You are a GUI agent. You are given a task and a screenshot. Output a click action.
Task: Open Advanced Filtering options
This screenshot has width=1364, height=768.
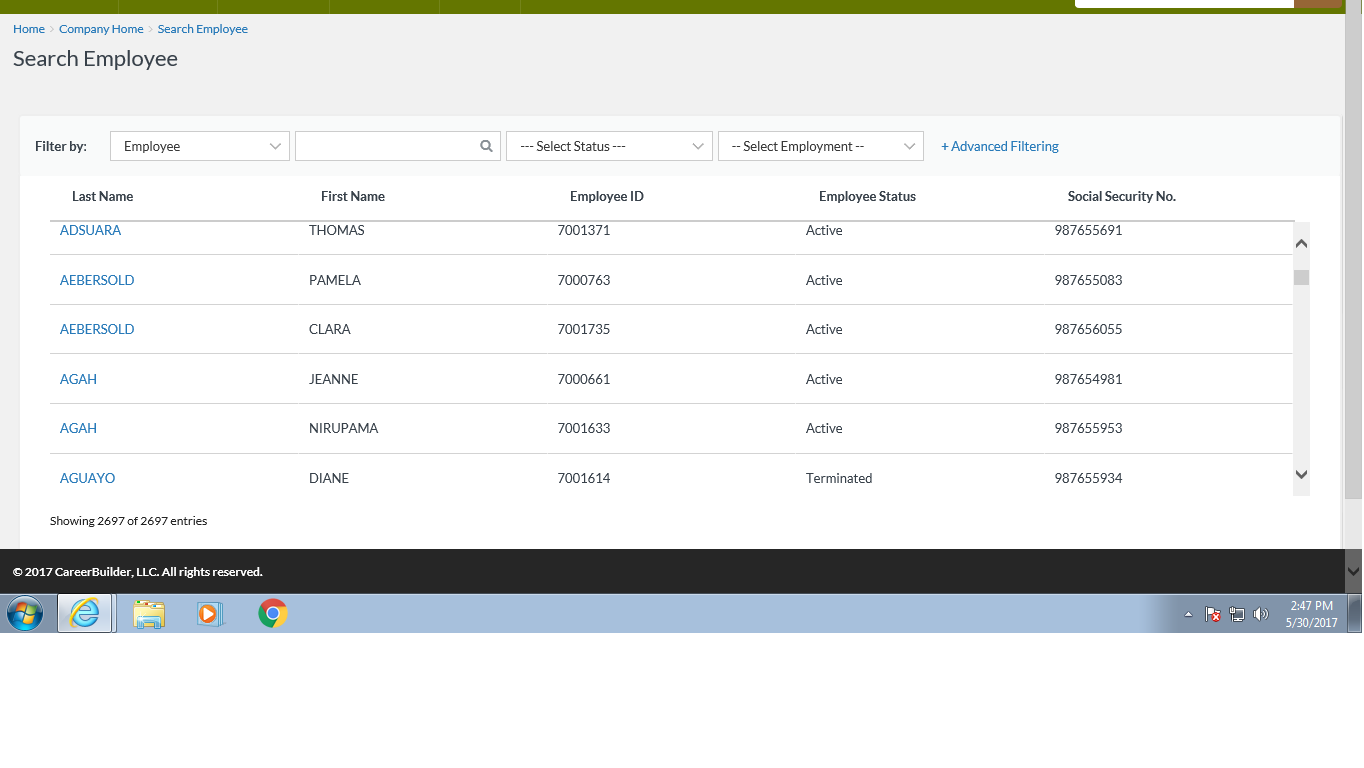pyautogui.click(x=999, y=146)
